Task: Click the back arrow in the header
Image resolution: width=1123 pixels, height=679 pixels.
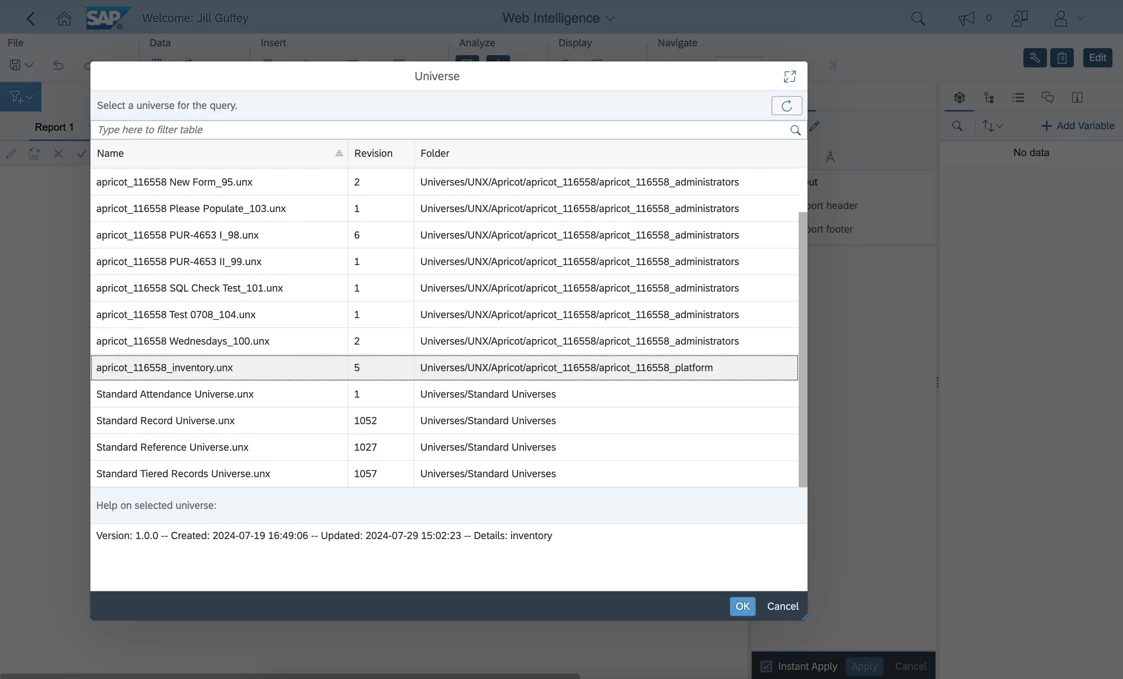Action: pos(30,19)
